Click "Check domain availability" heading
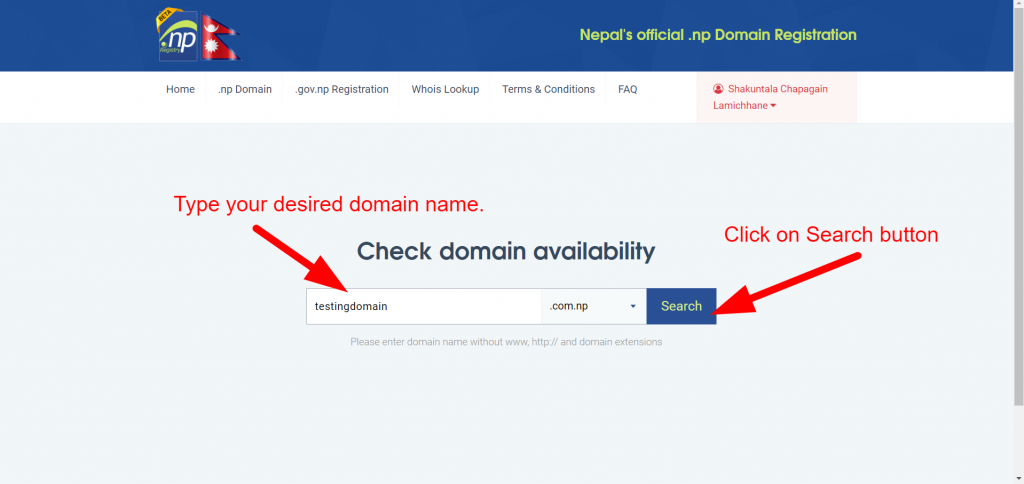Screen dimensions: 1024x484 [x=506, y=251]
